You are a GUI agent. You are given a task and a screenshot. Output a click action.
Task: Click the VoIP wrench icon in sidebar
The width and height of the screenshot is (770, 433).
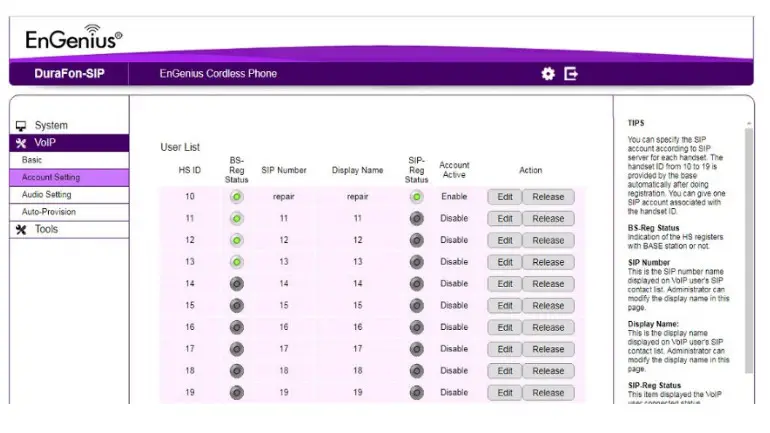(x=21, y=143)
